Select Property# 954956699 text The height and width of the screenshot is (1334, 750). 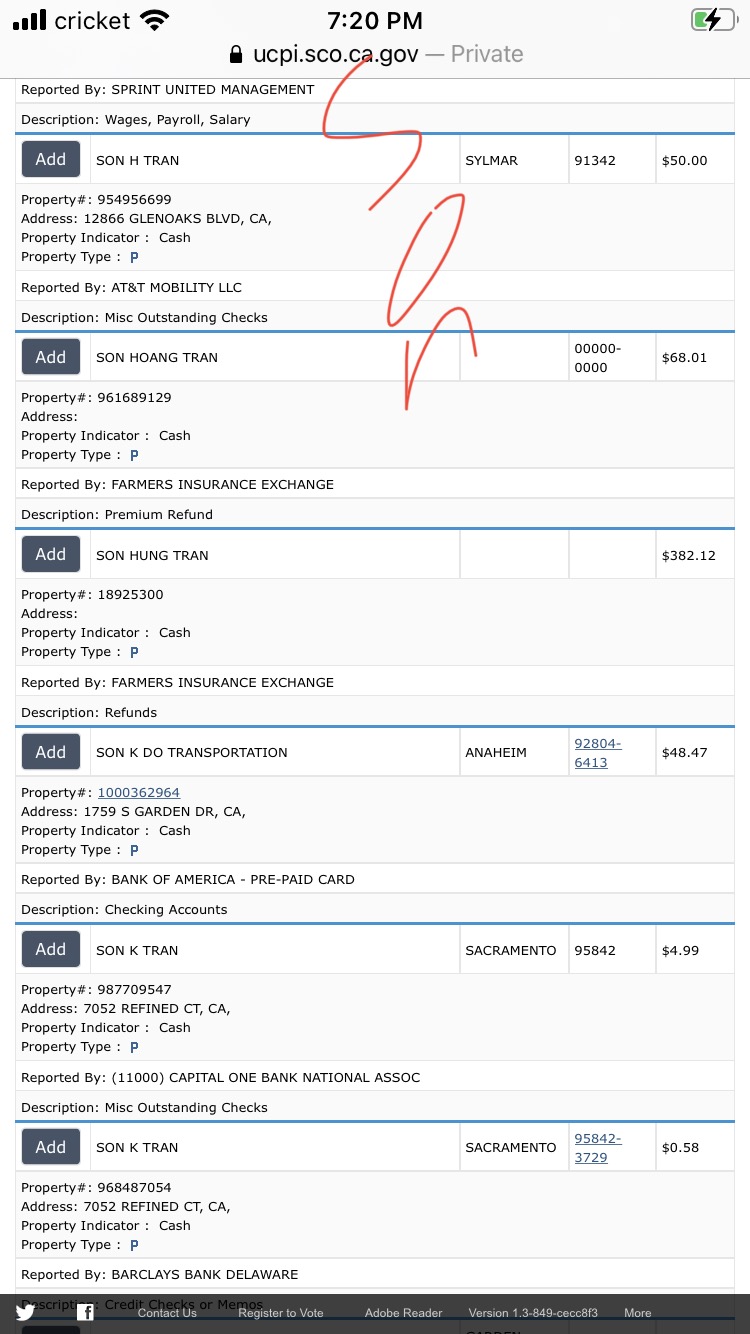pos(96,200)
